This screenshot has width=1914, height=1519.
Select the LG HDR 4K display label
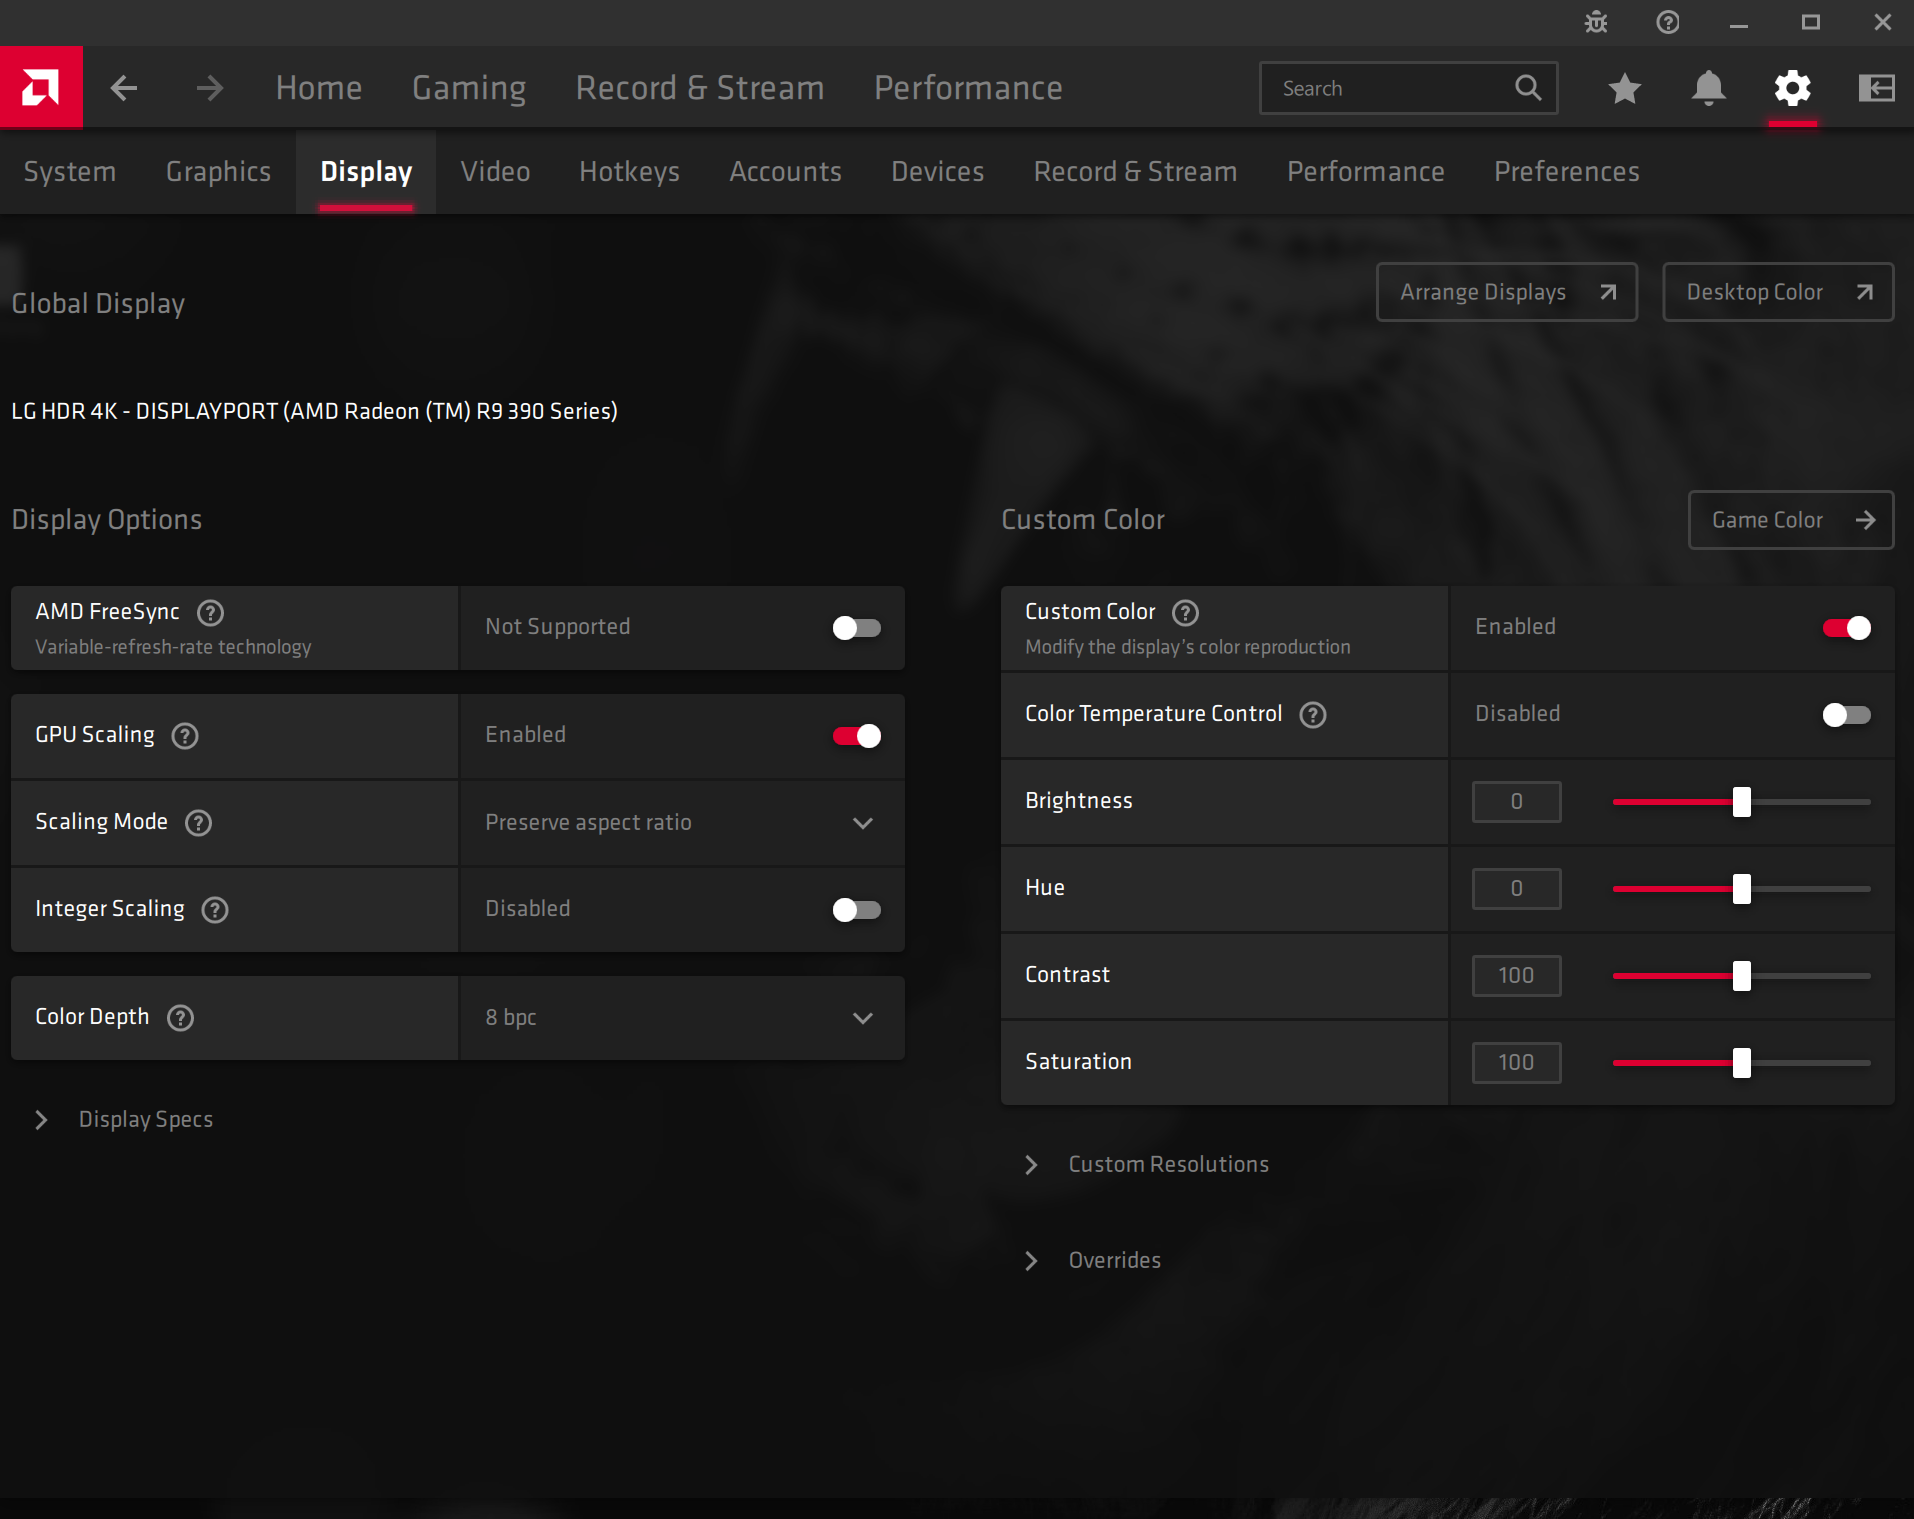coord(314,411)
